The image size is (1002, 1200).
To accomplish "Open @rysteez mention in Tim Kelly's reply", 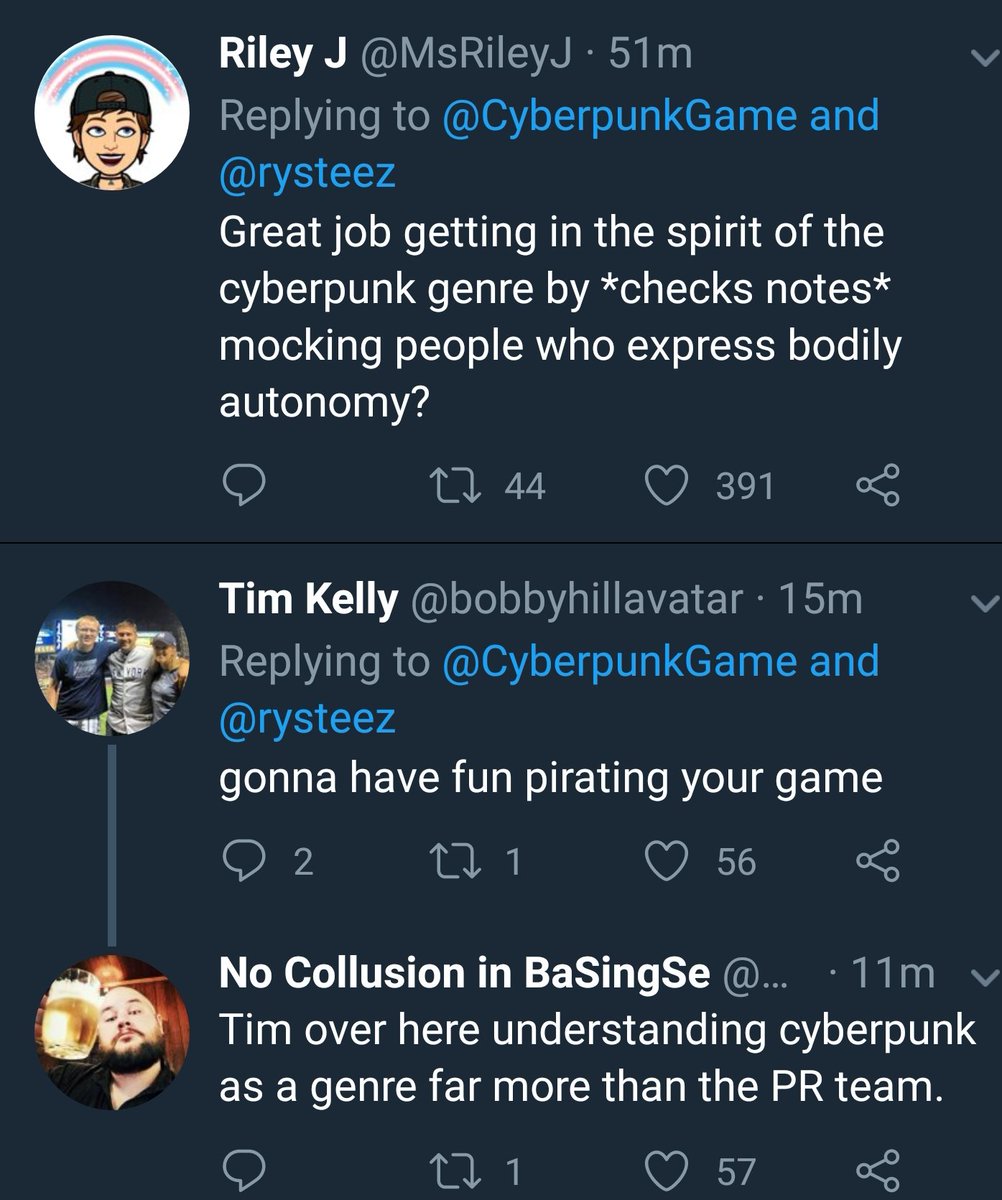I will click(307, 718).
